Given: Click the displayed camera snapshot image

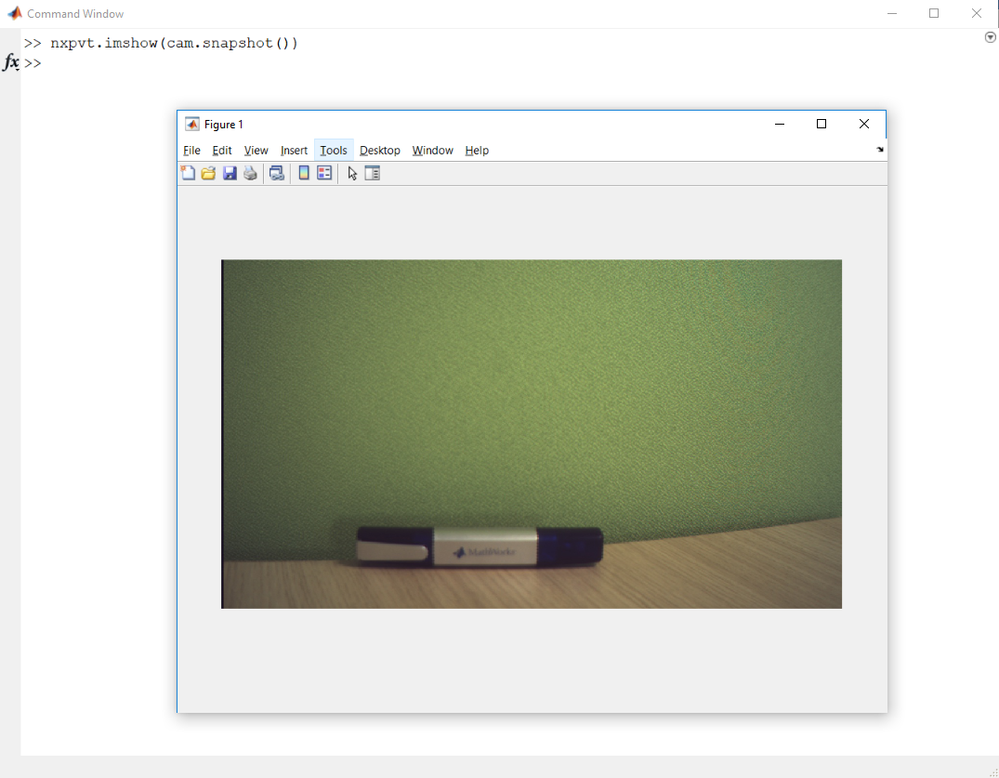Looking at the screenshot, I should tap(531, 434).
